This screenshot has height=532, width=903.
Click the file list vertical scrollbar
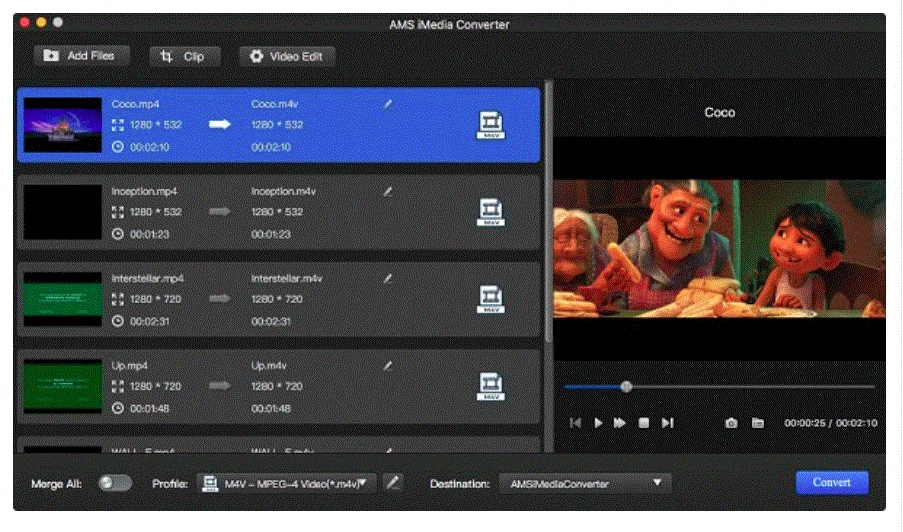(548, 213)
